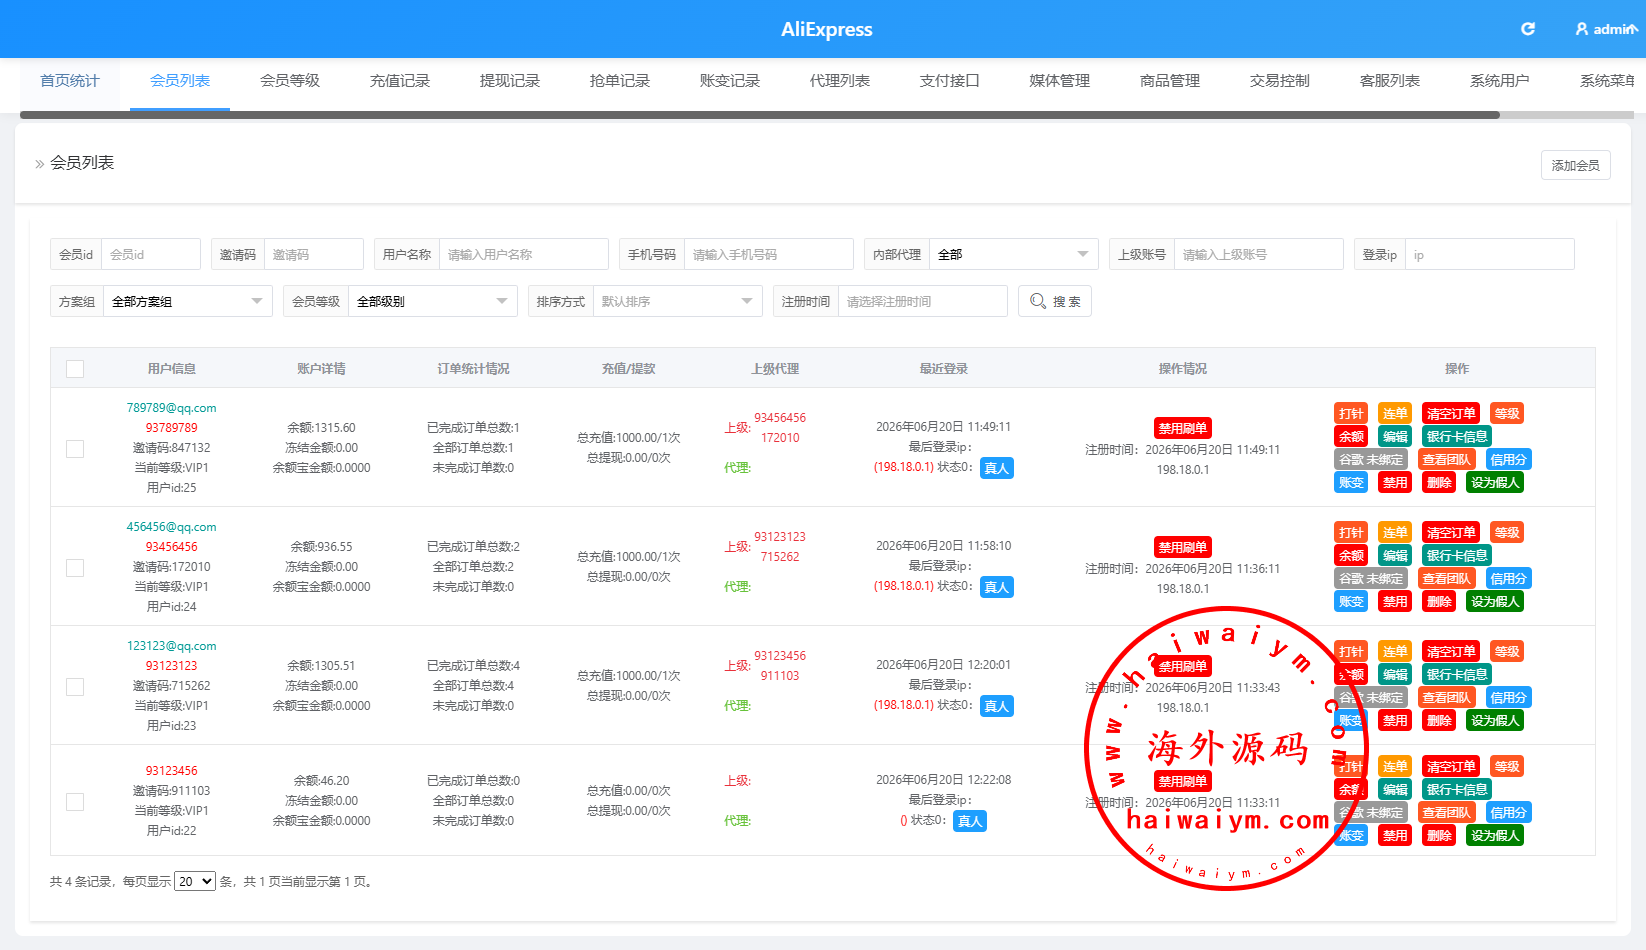The image size is (1646, 950).
Task: Click the 登录ip input field
Action: (1490, 254)
